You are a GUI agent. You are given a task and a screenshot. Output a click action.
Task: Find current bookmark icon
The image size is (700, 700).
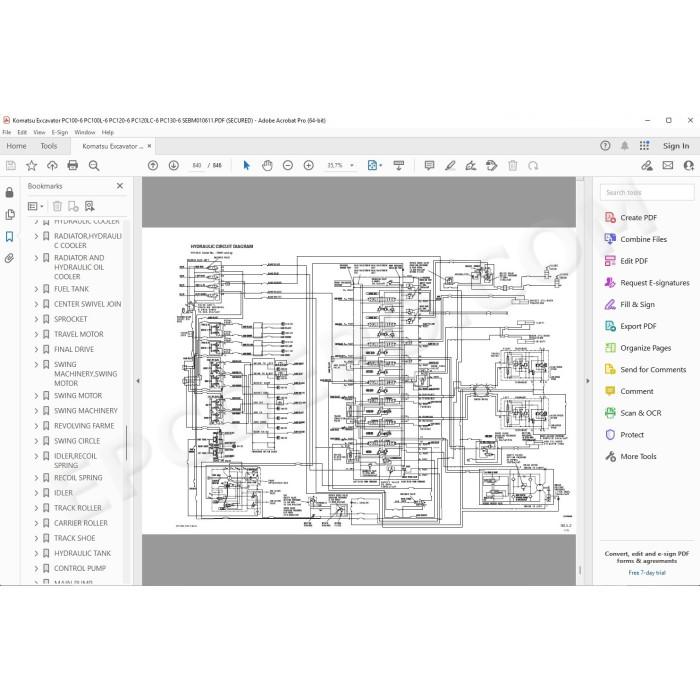tap(90, 206)
